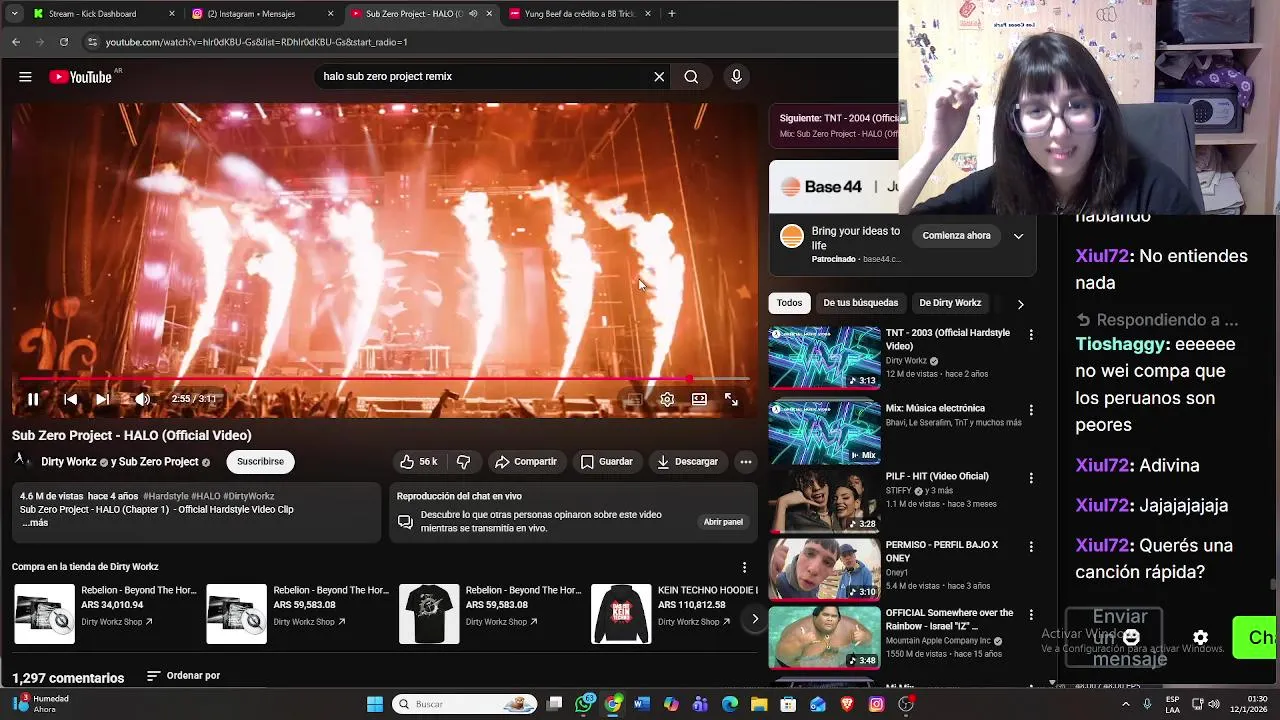Open Instagram from the taskbar
The height and width of the screenshot is (720, 1280).
pos(876,704)
